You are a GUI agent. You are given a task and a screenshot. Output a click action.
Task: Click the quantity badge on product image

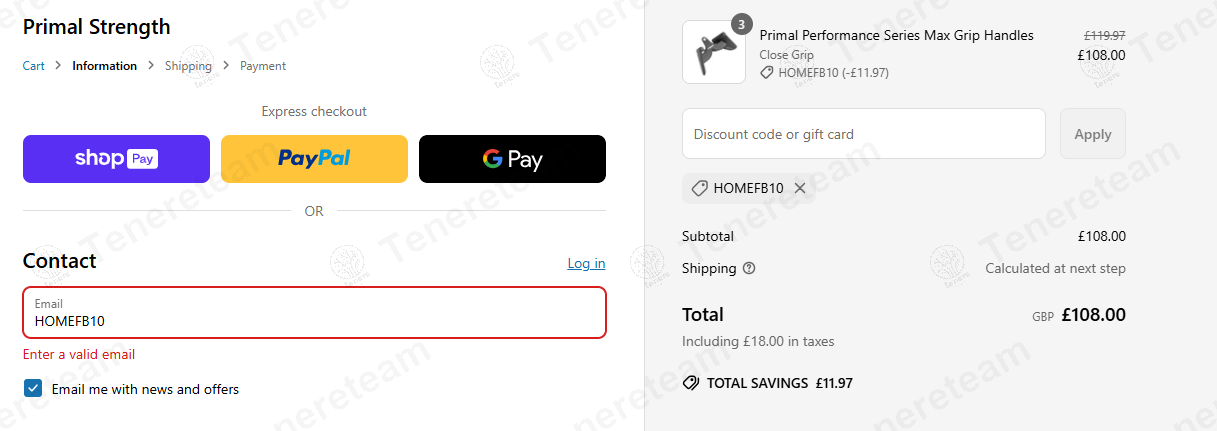[740, 24]
